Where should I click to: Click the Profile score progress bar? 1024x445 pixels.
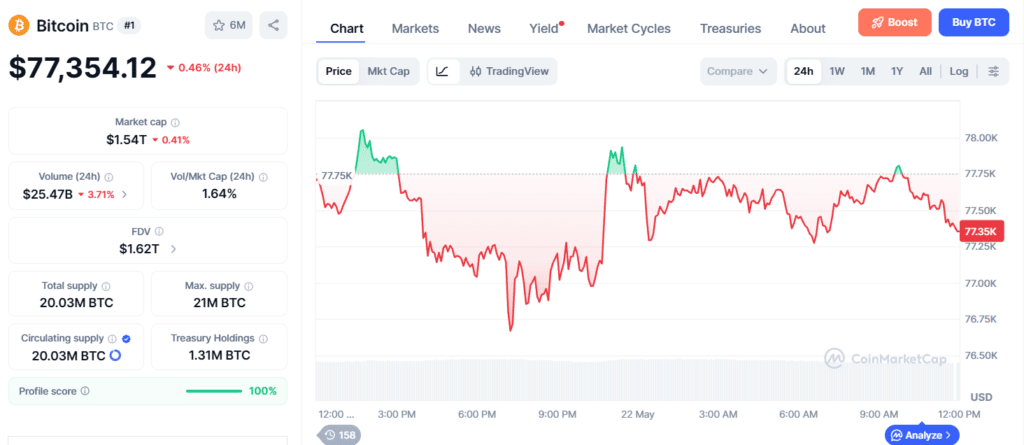214,391
